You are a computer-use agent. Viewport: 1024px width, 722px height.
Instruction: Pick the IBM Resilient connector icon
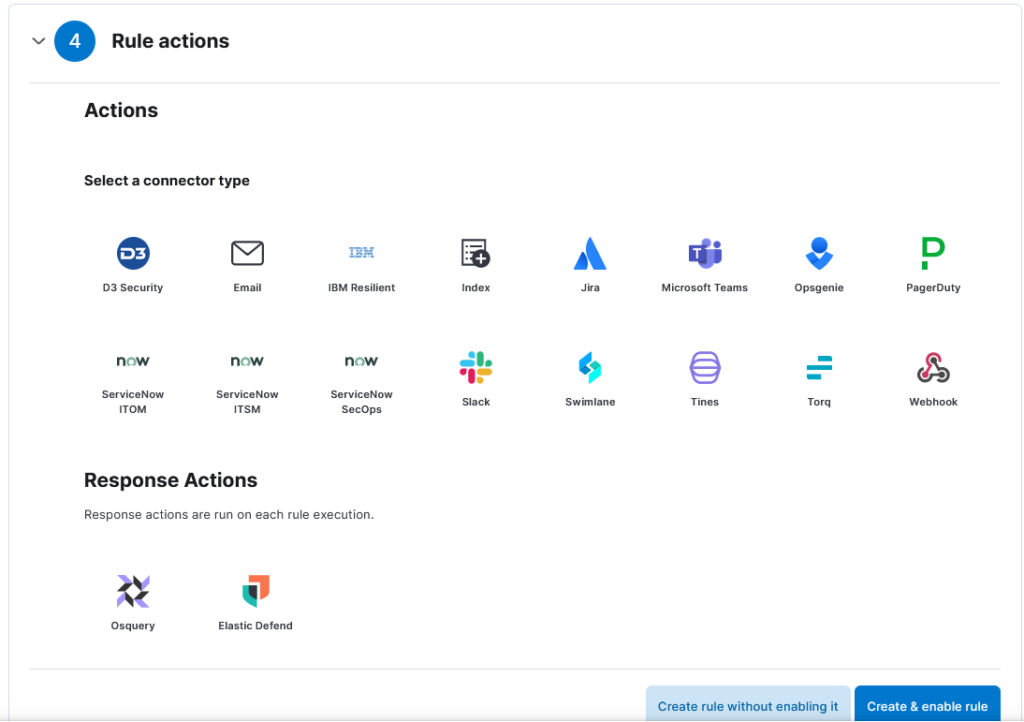coord(362,253)
